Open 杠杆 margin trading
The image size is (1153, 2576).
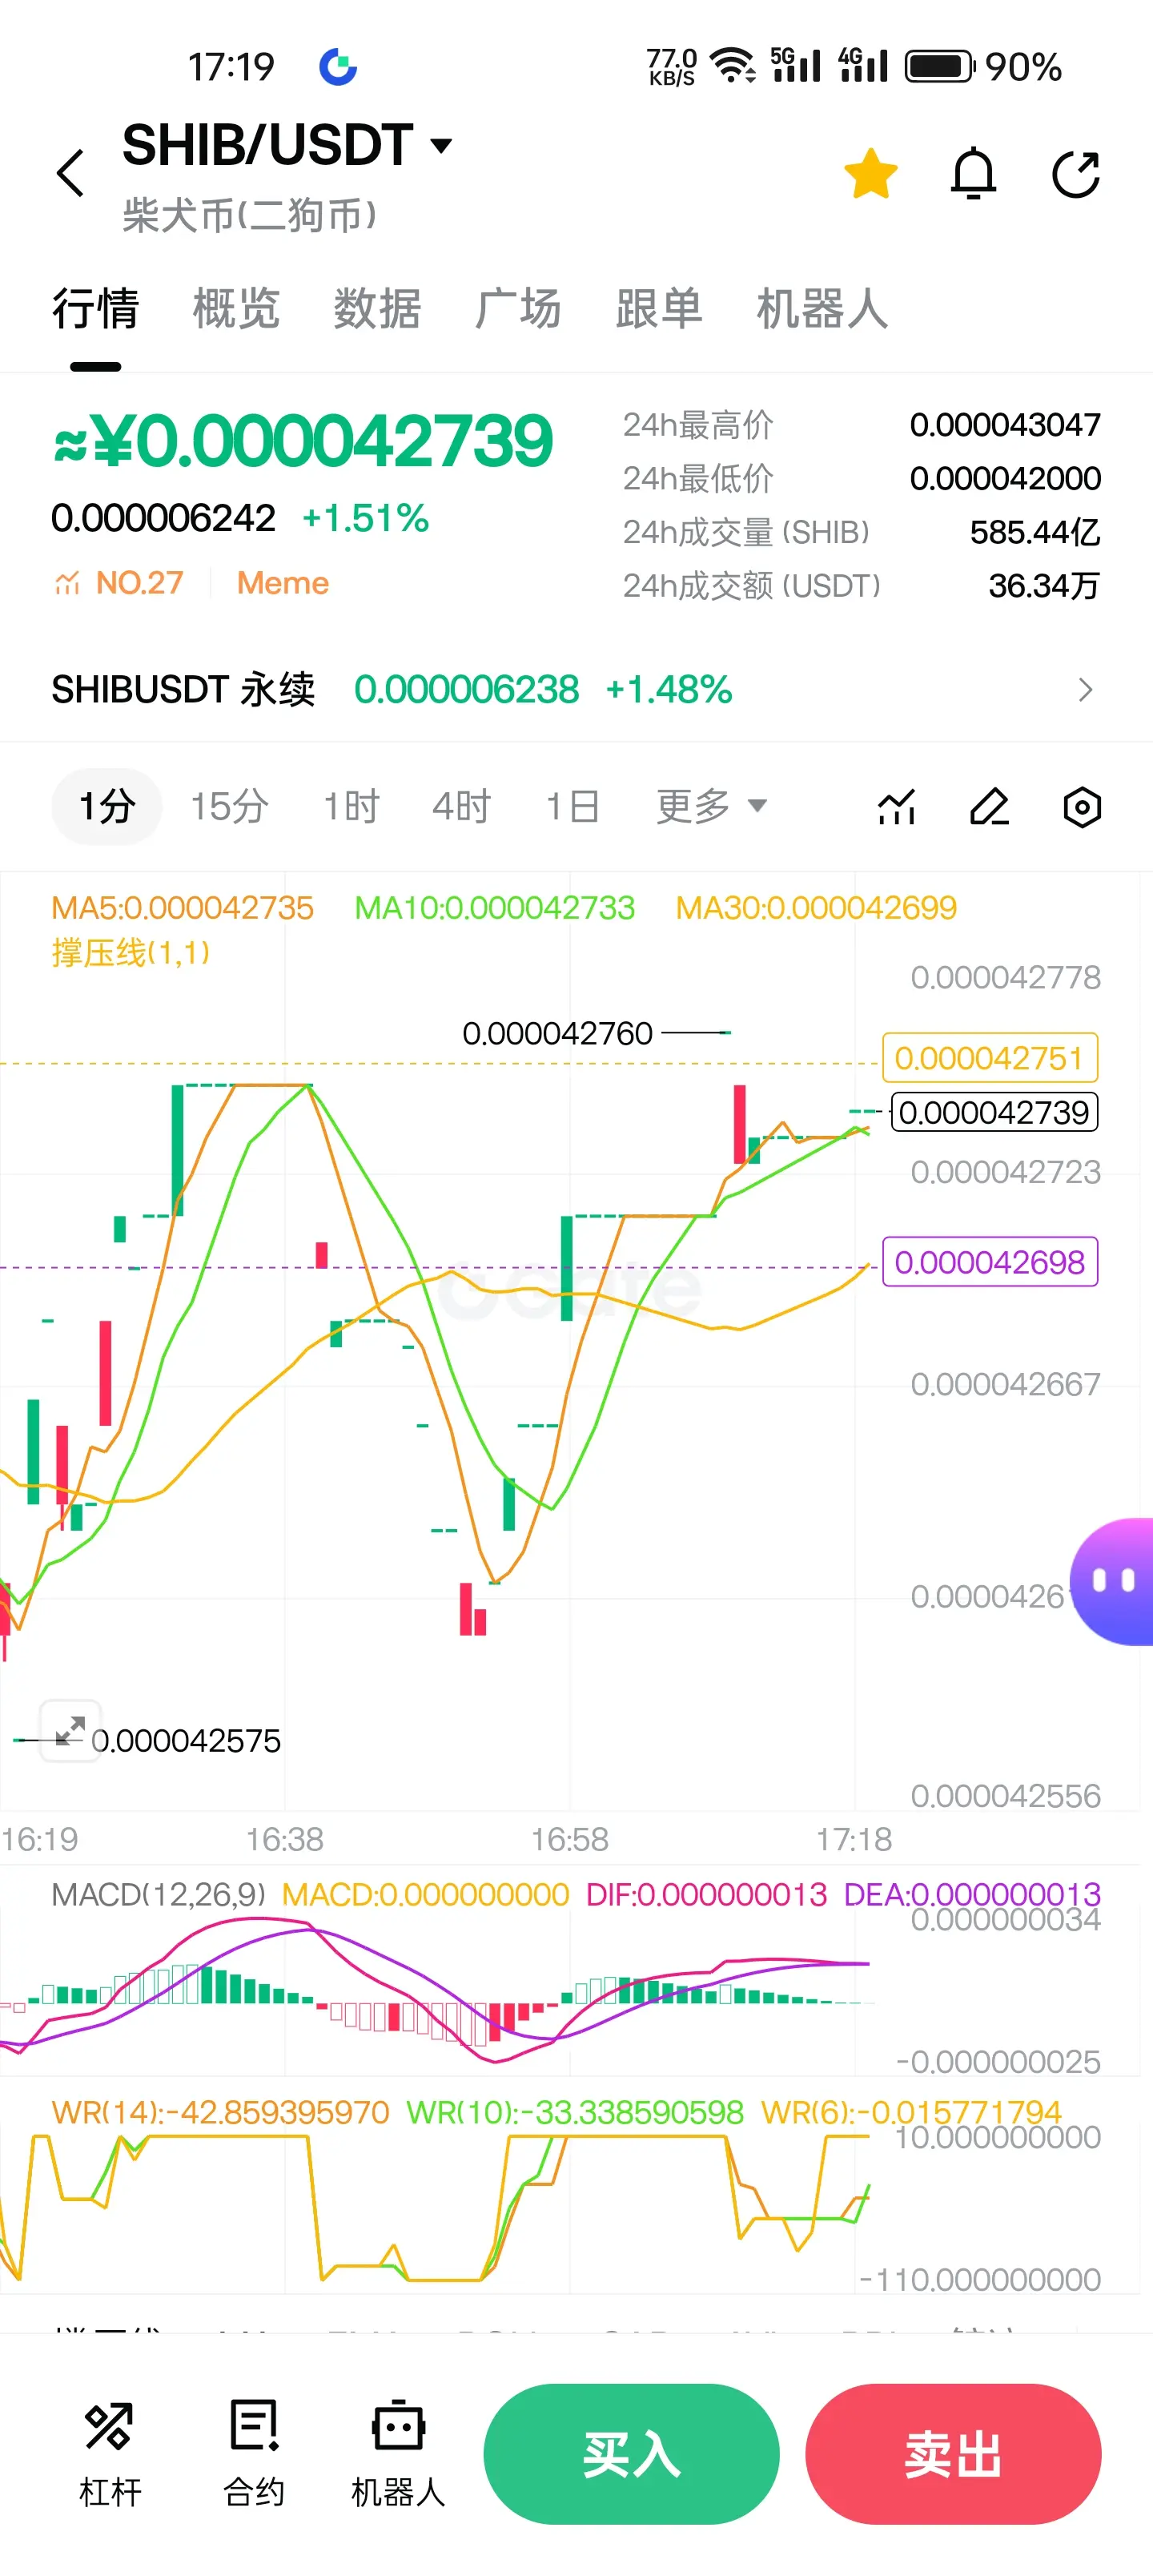pos(110,2453)
